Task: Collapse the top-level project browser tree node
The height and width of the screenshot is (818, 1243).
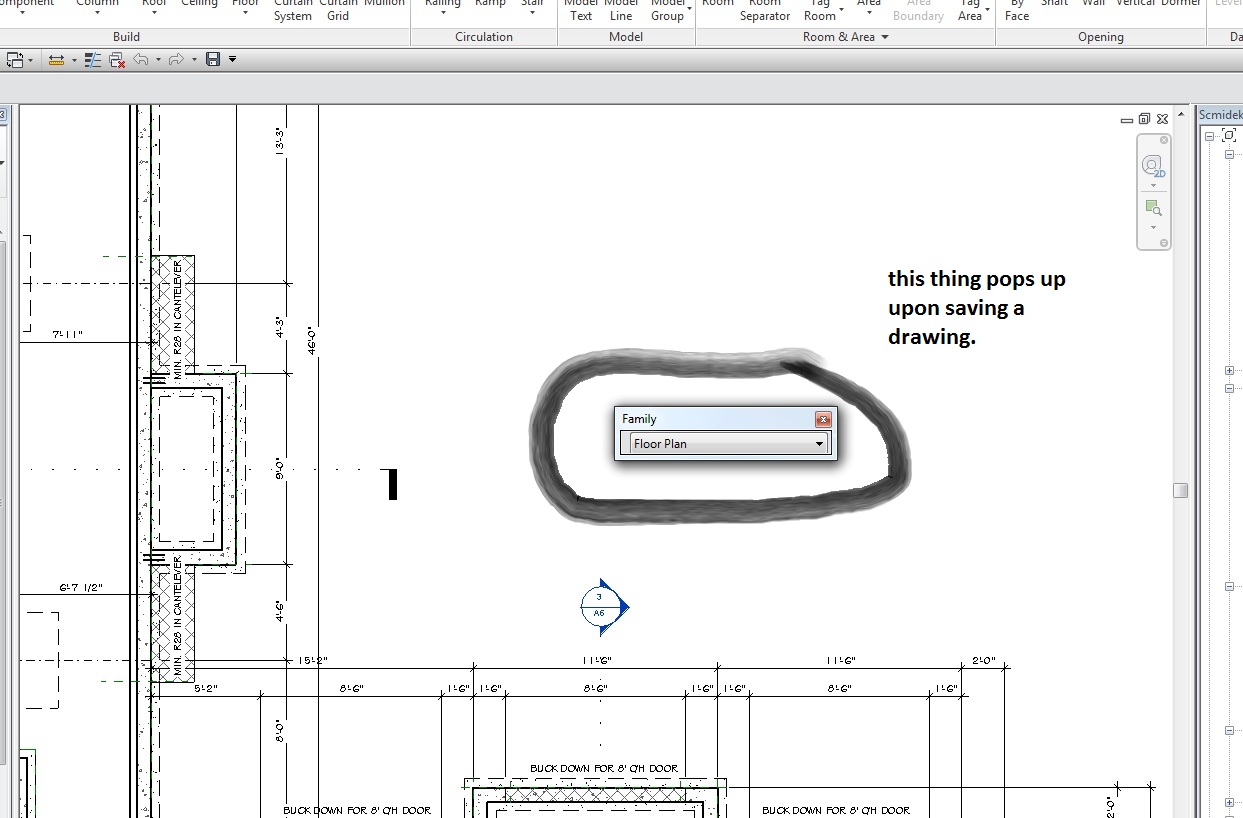Action: click(1209, 136)
